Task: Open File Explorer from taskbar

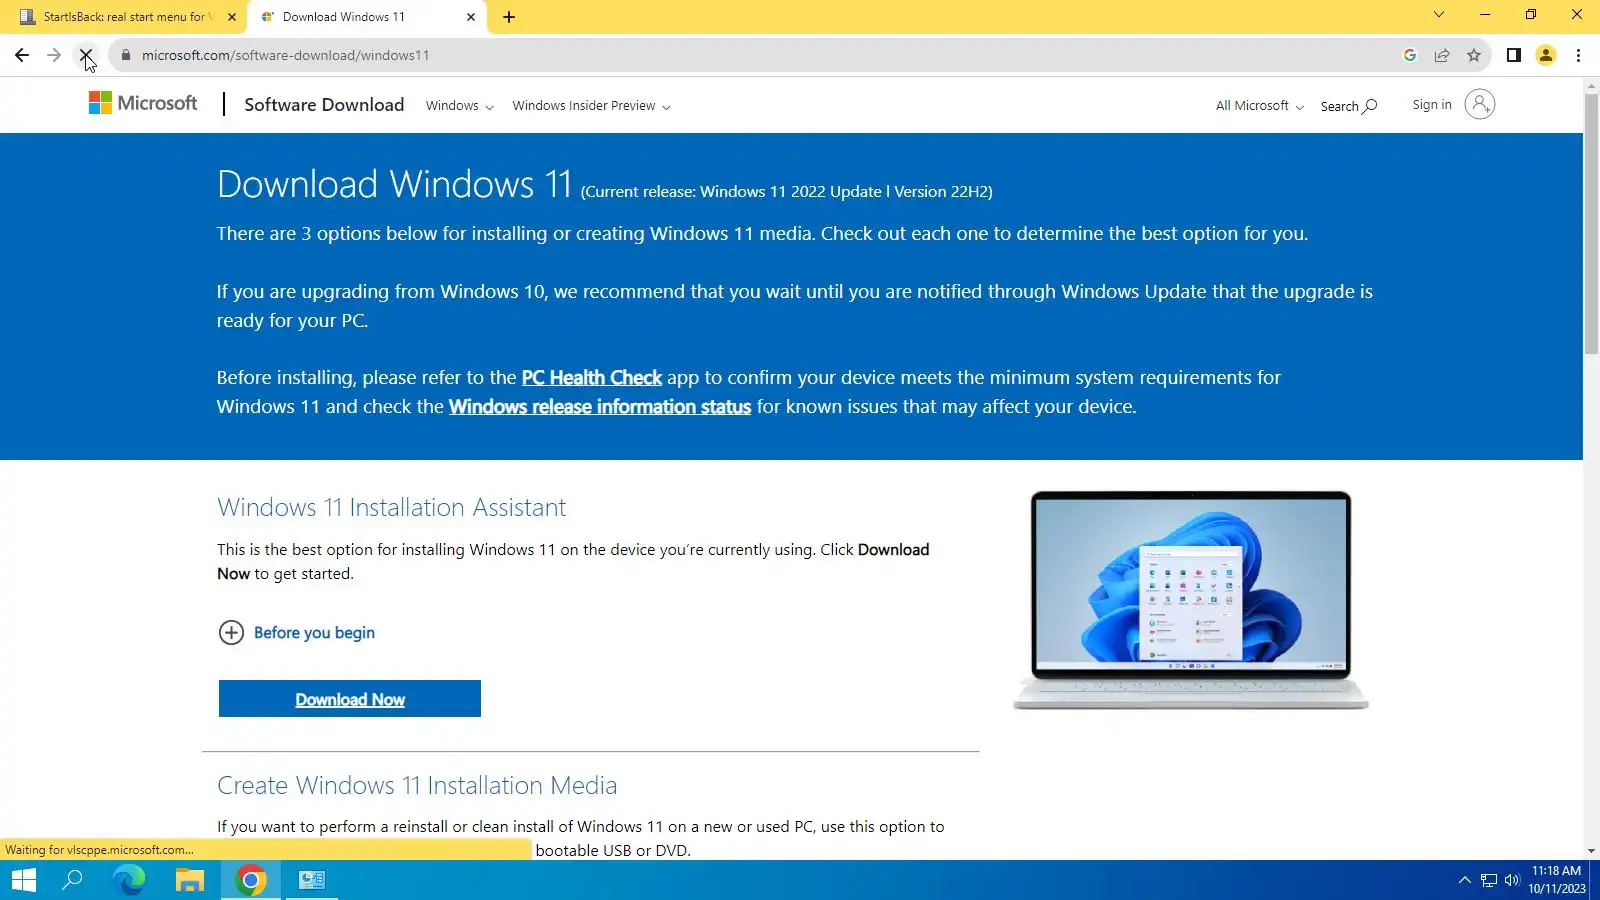Action: click(190, 880)
